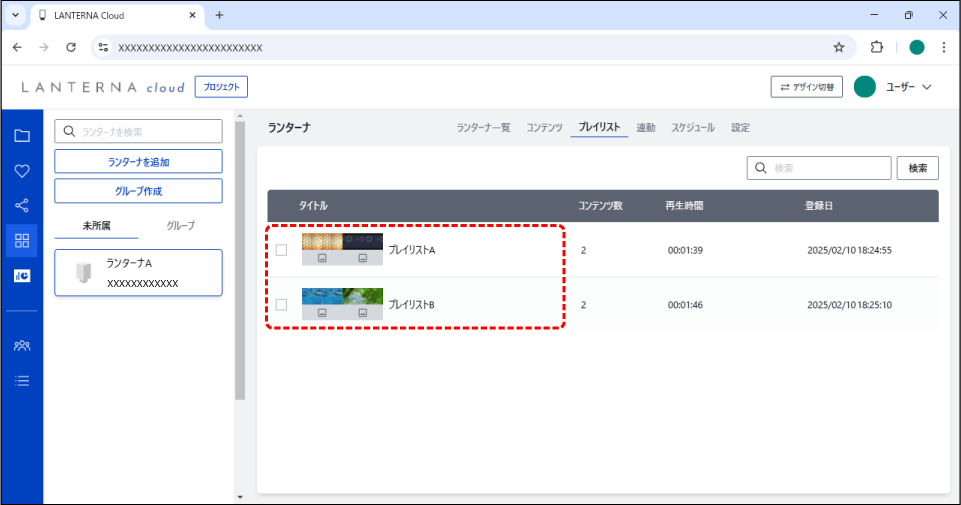
Task: Open the chart analytics sidebar icon
Action: 22,276
